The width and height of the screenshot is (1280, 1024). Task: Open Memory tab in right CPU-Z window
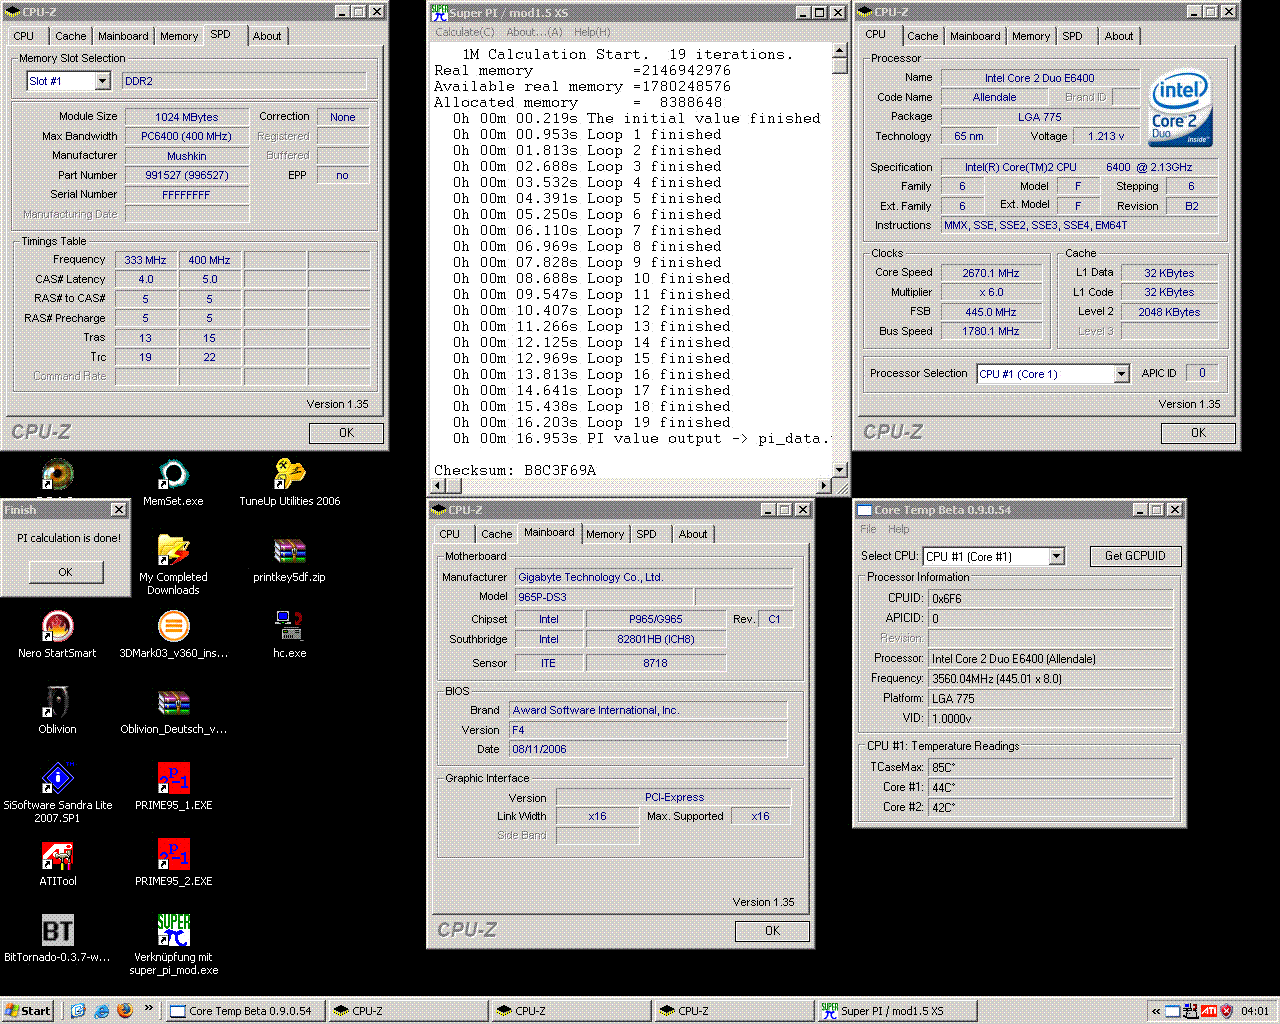click(x=1031, y=36)
